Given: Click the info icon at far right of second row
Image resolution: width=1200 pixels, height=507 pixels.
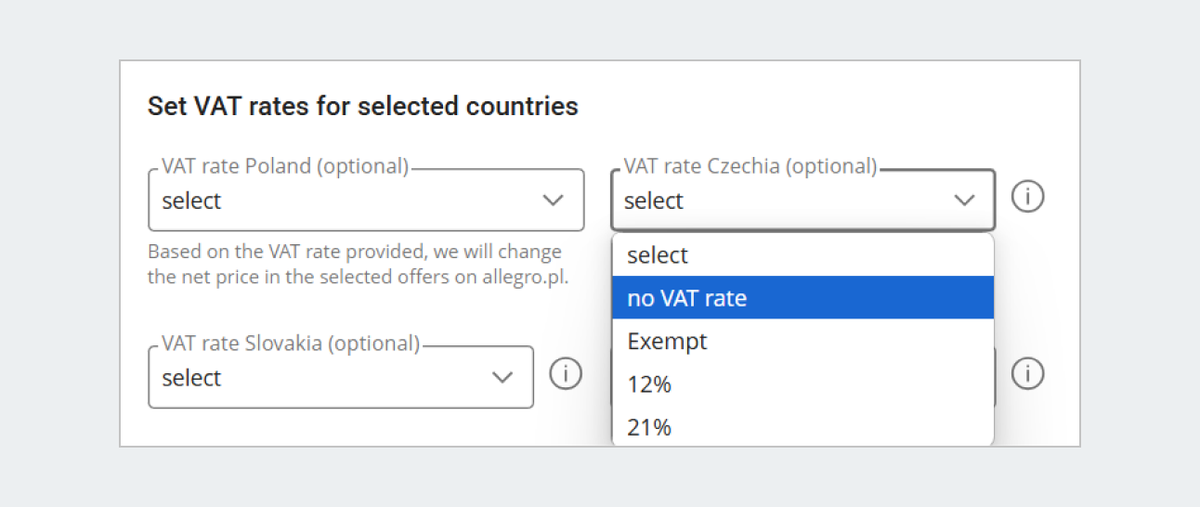Looking at the screenshot, I should coord(1027,374).
